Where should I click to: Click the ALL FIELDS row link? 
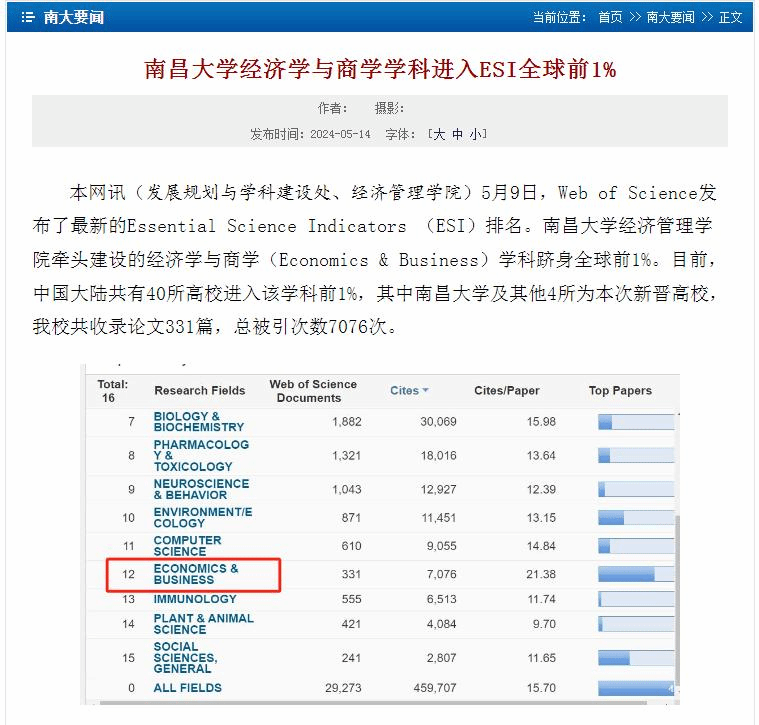[187, 688]
